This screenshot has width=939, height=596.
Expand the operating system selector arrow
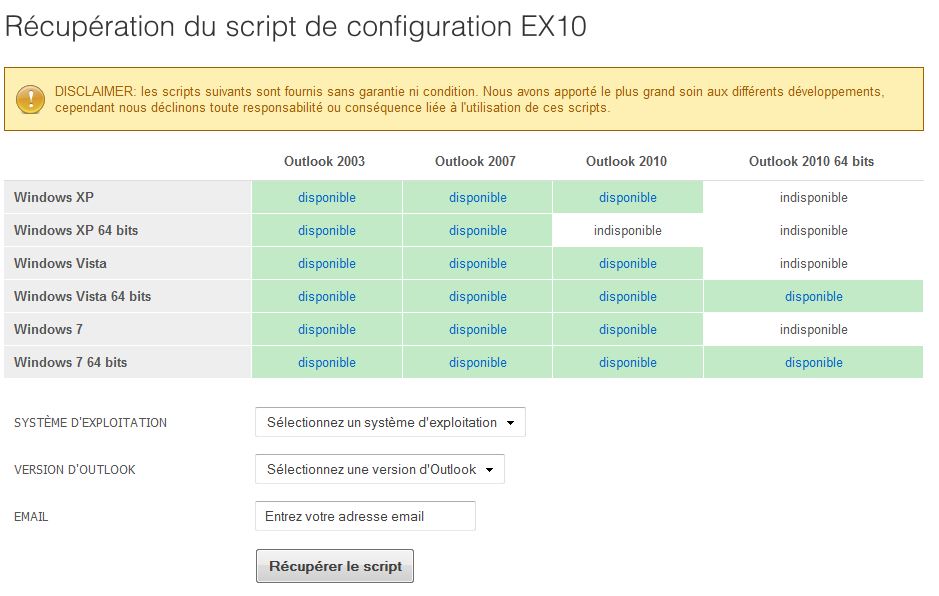[x=512, y=422]
